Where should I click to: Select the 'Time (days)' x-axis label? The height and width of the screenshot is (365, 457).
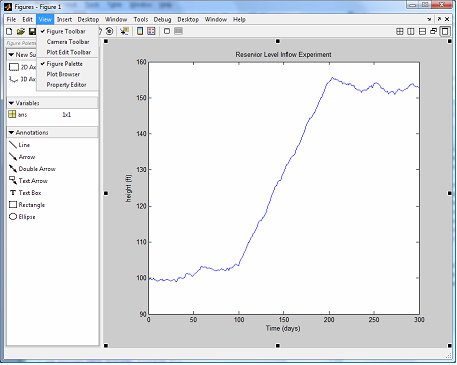[283, 328]
